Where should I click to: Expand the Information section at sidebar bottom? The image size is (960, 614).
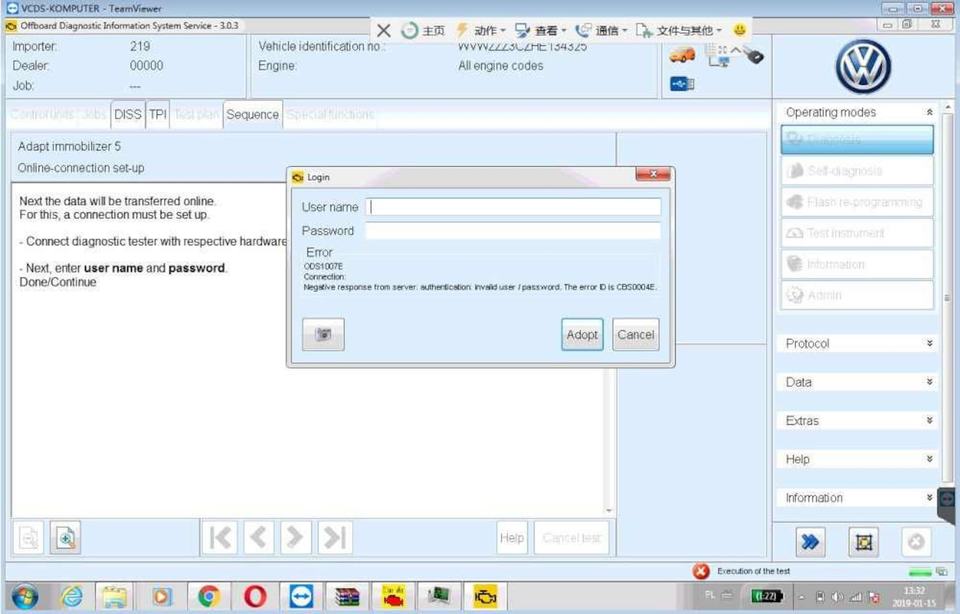(x=929, y=498)
